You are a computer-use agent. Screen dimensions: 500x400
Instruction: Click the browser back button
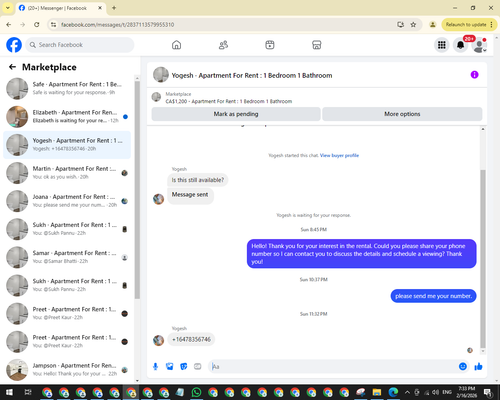point(9,25)
